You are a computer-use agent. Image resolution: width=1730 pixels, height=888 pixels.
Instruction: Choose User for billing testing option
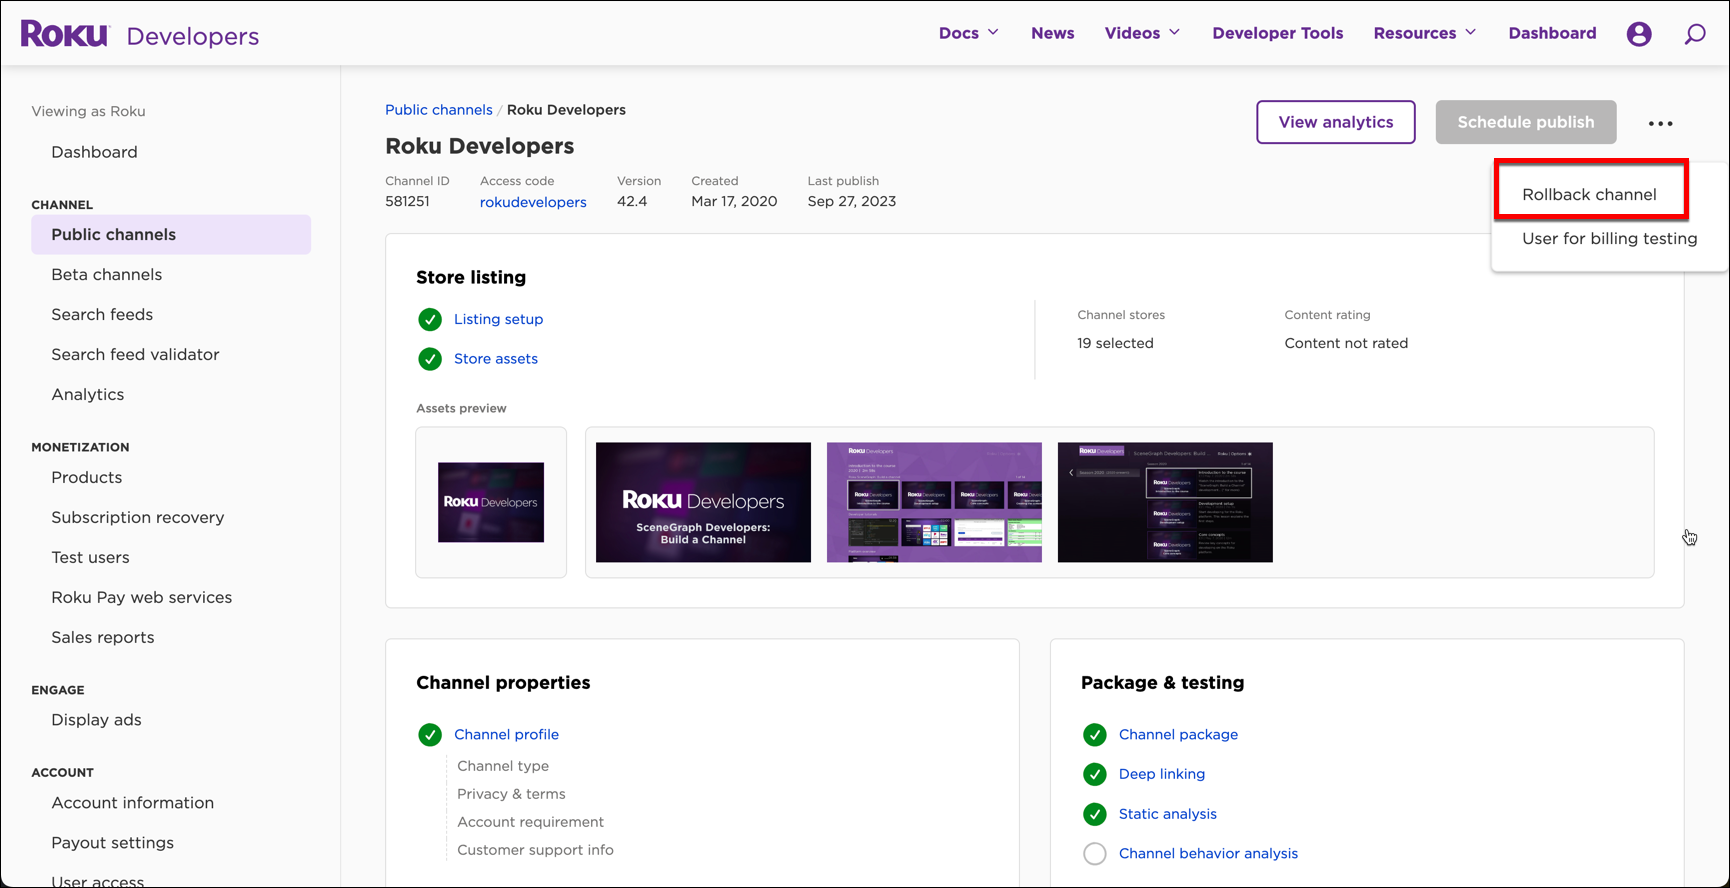[x=1609, y=238]
